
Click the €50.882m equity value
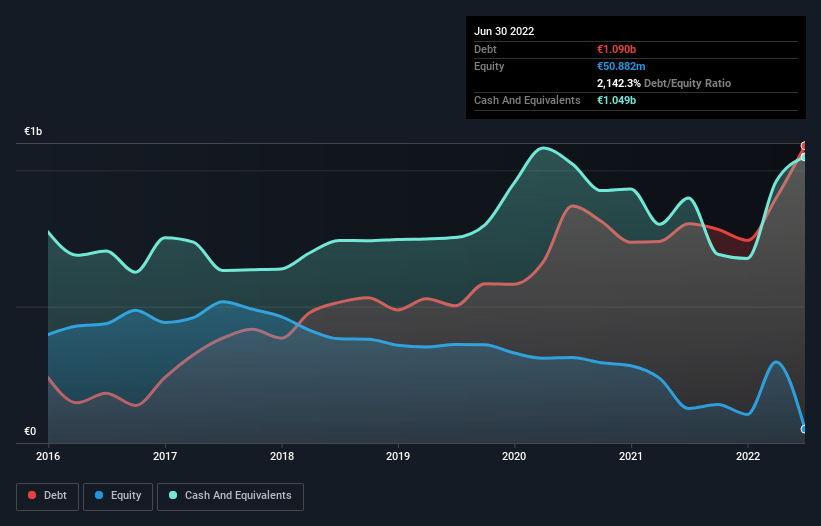621,66
